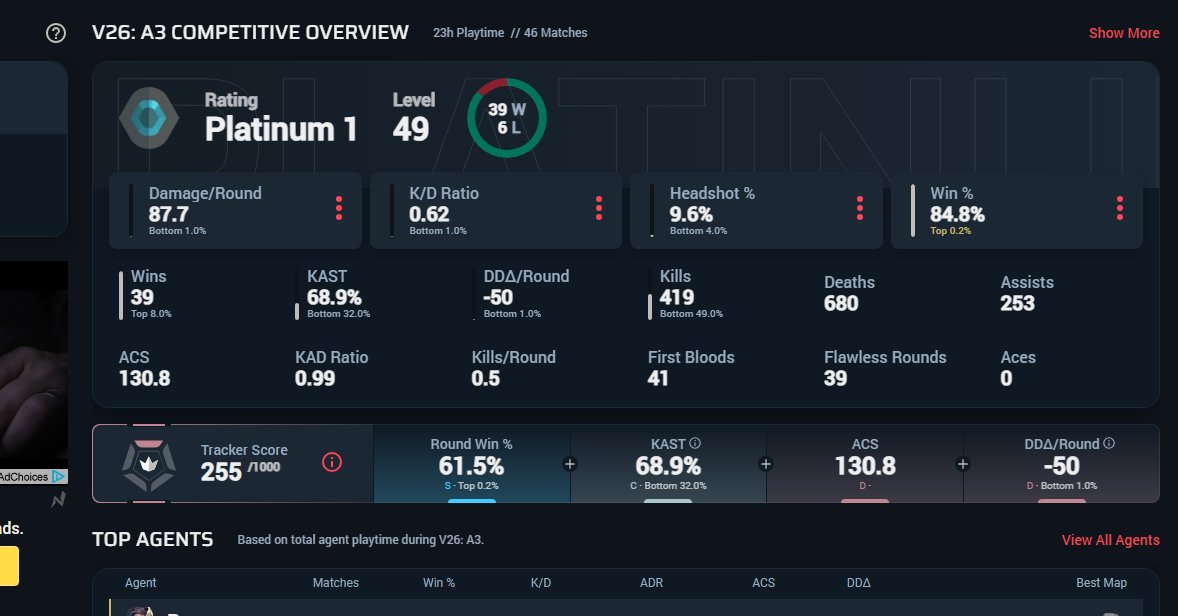Open Headshot % three-dot menu

pos(859,208)
